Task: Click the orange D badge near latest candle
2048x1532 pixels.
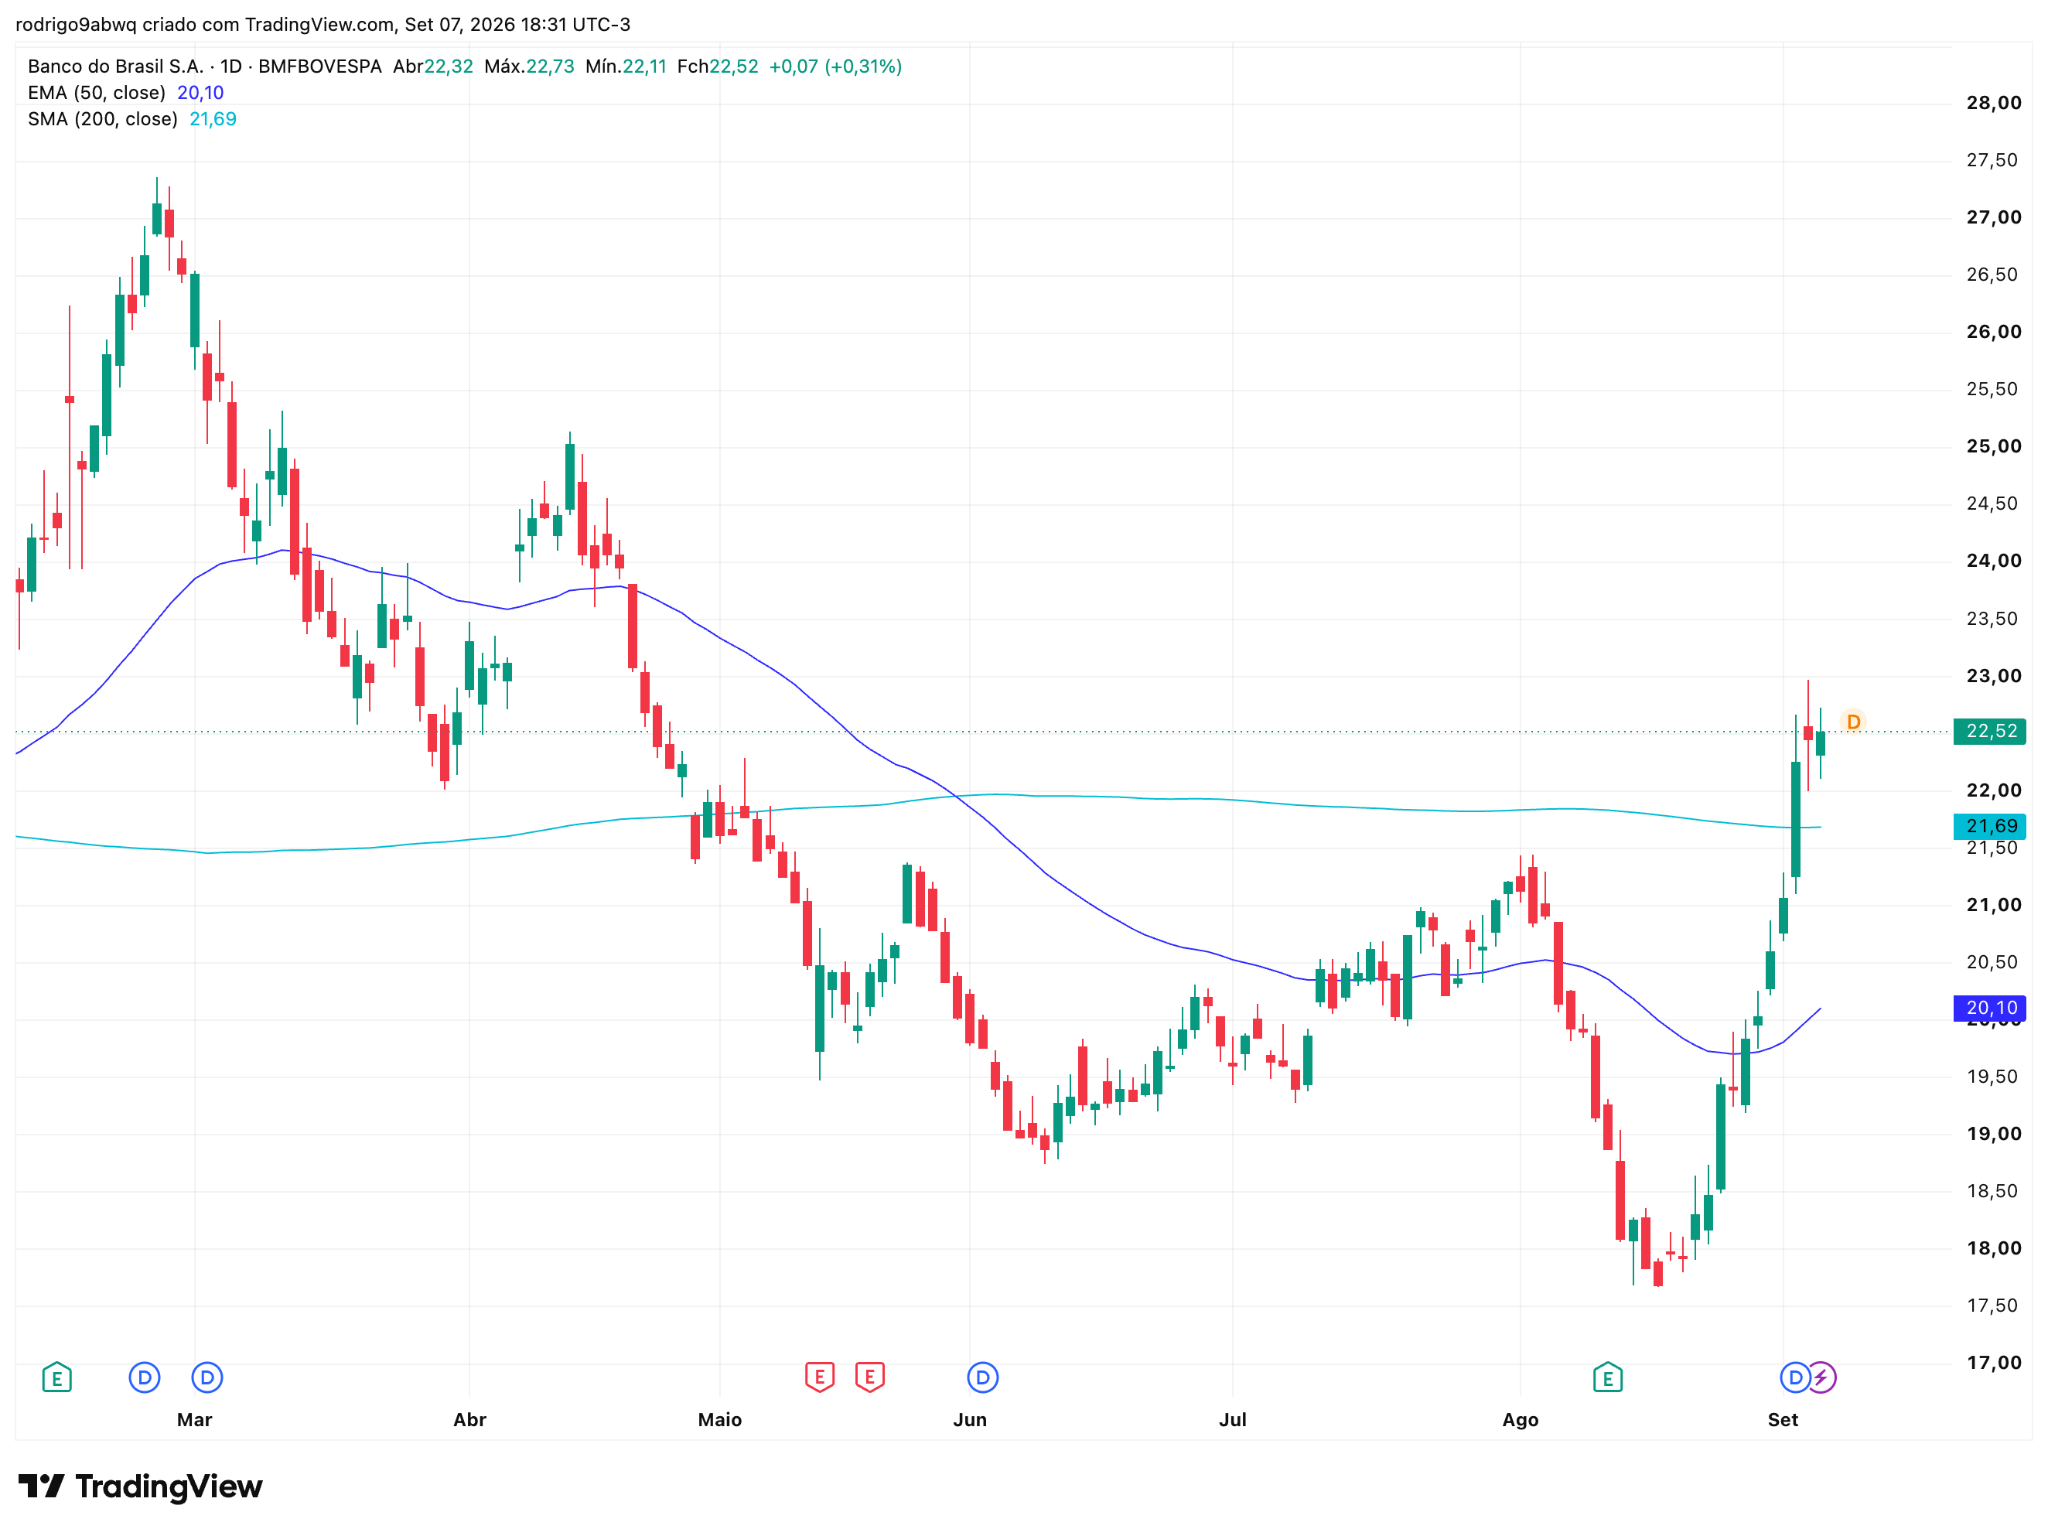Action: 1853,722
